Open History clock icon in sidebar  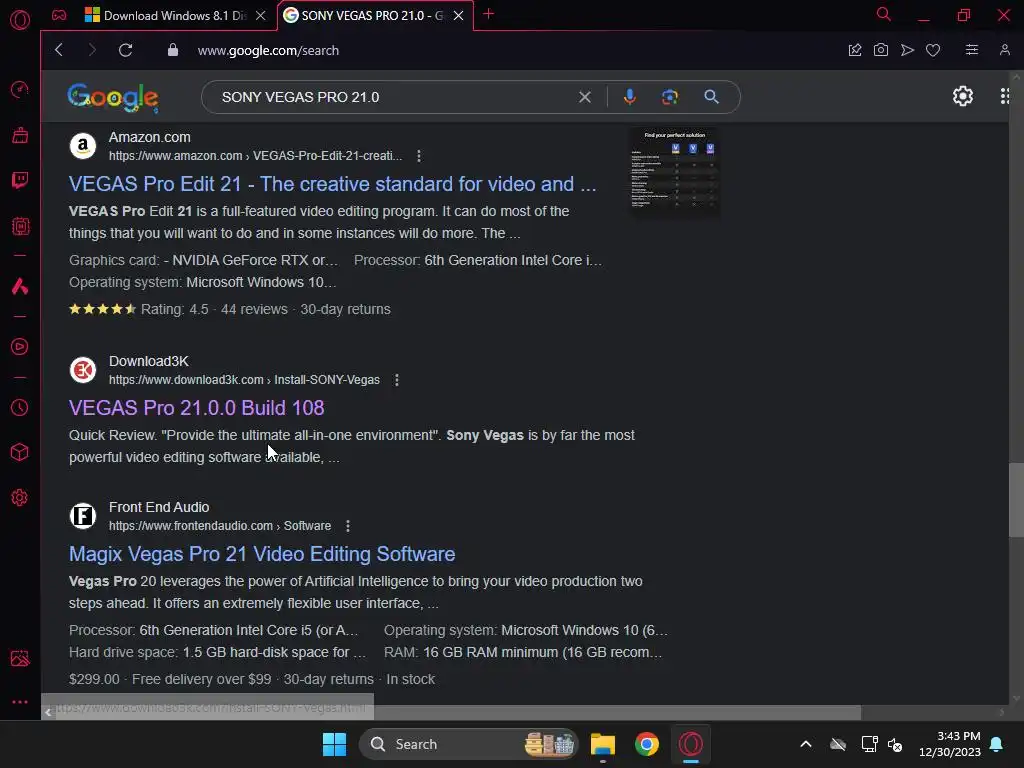20,408
